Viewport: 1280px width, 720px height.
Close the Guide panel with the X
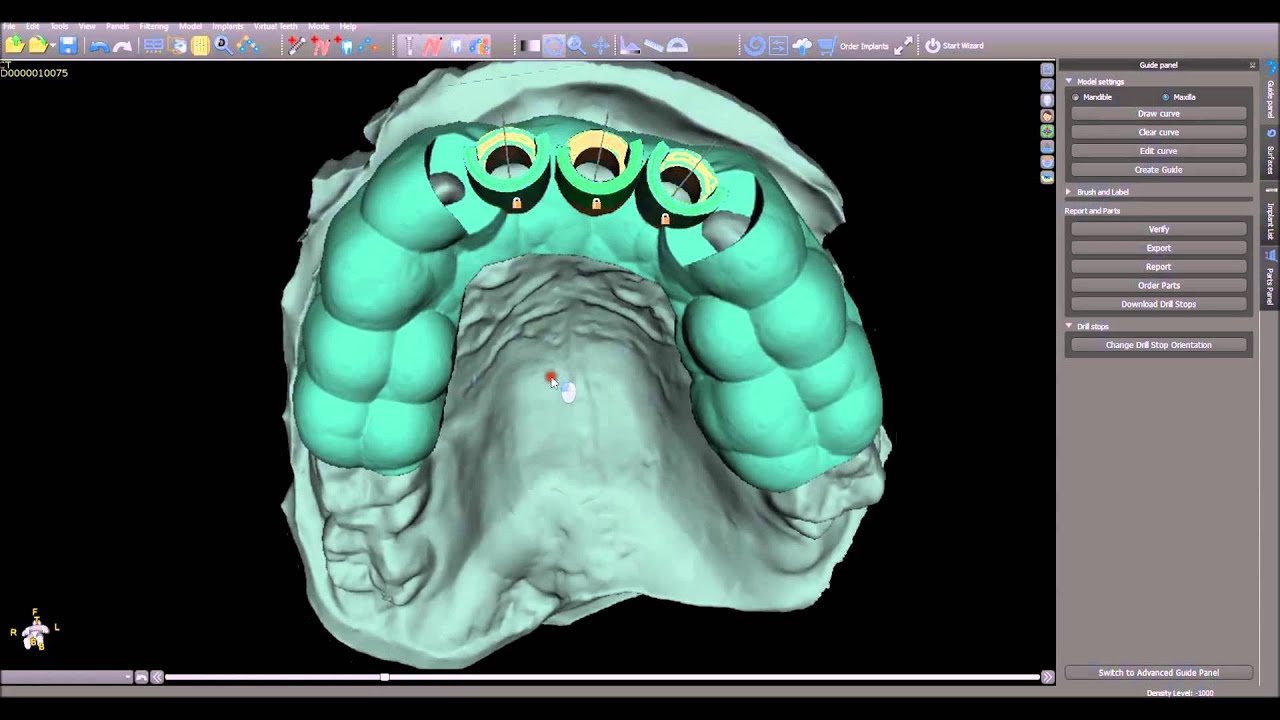click(x=1252, y=65)
